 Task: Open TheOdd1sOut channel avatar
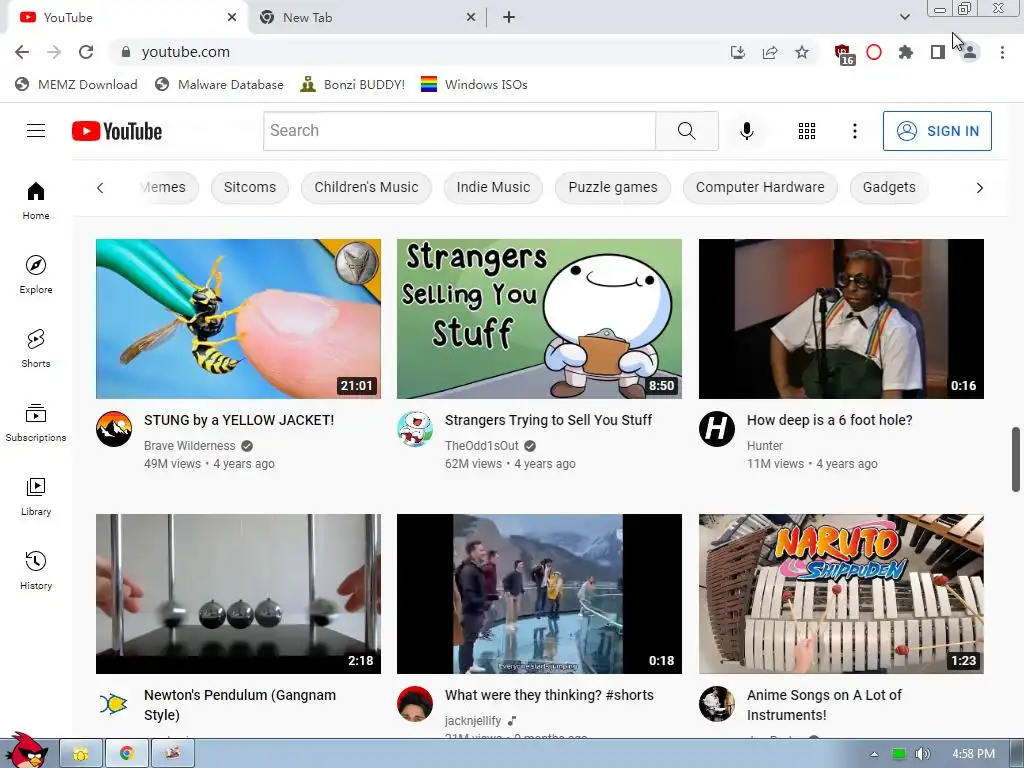point(415,429)
